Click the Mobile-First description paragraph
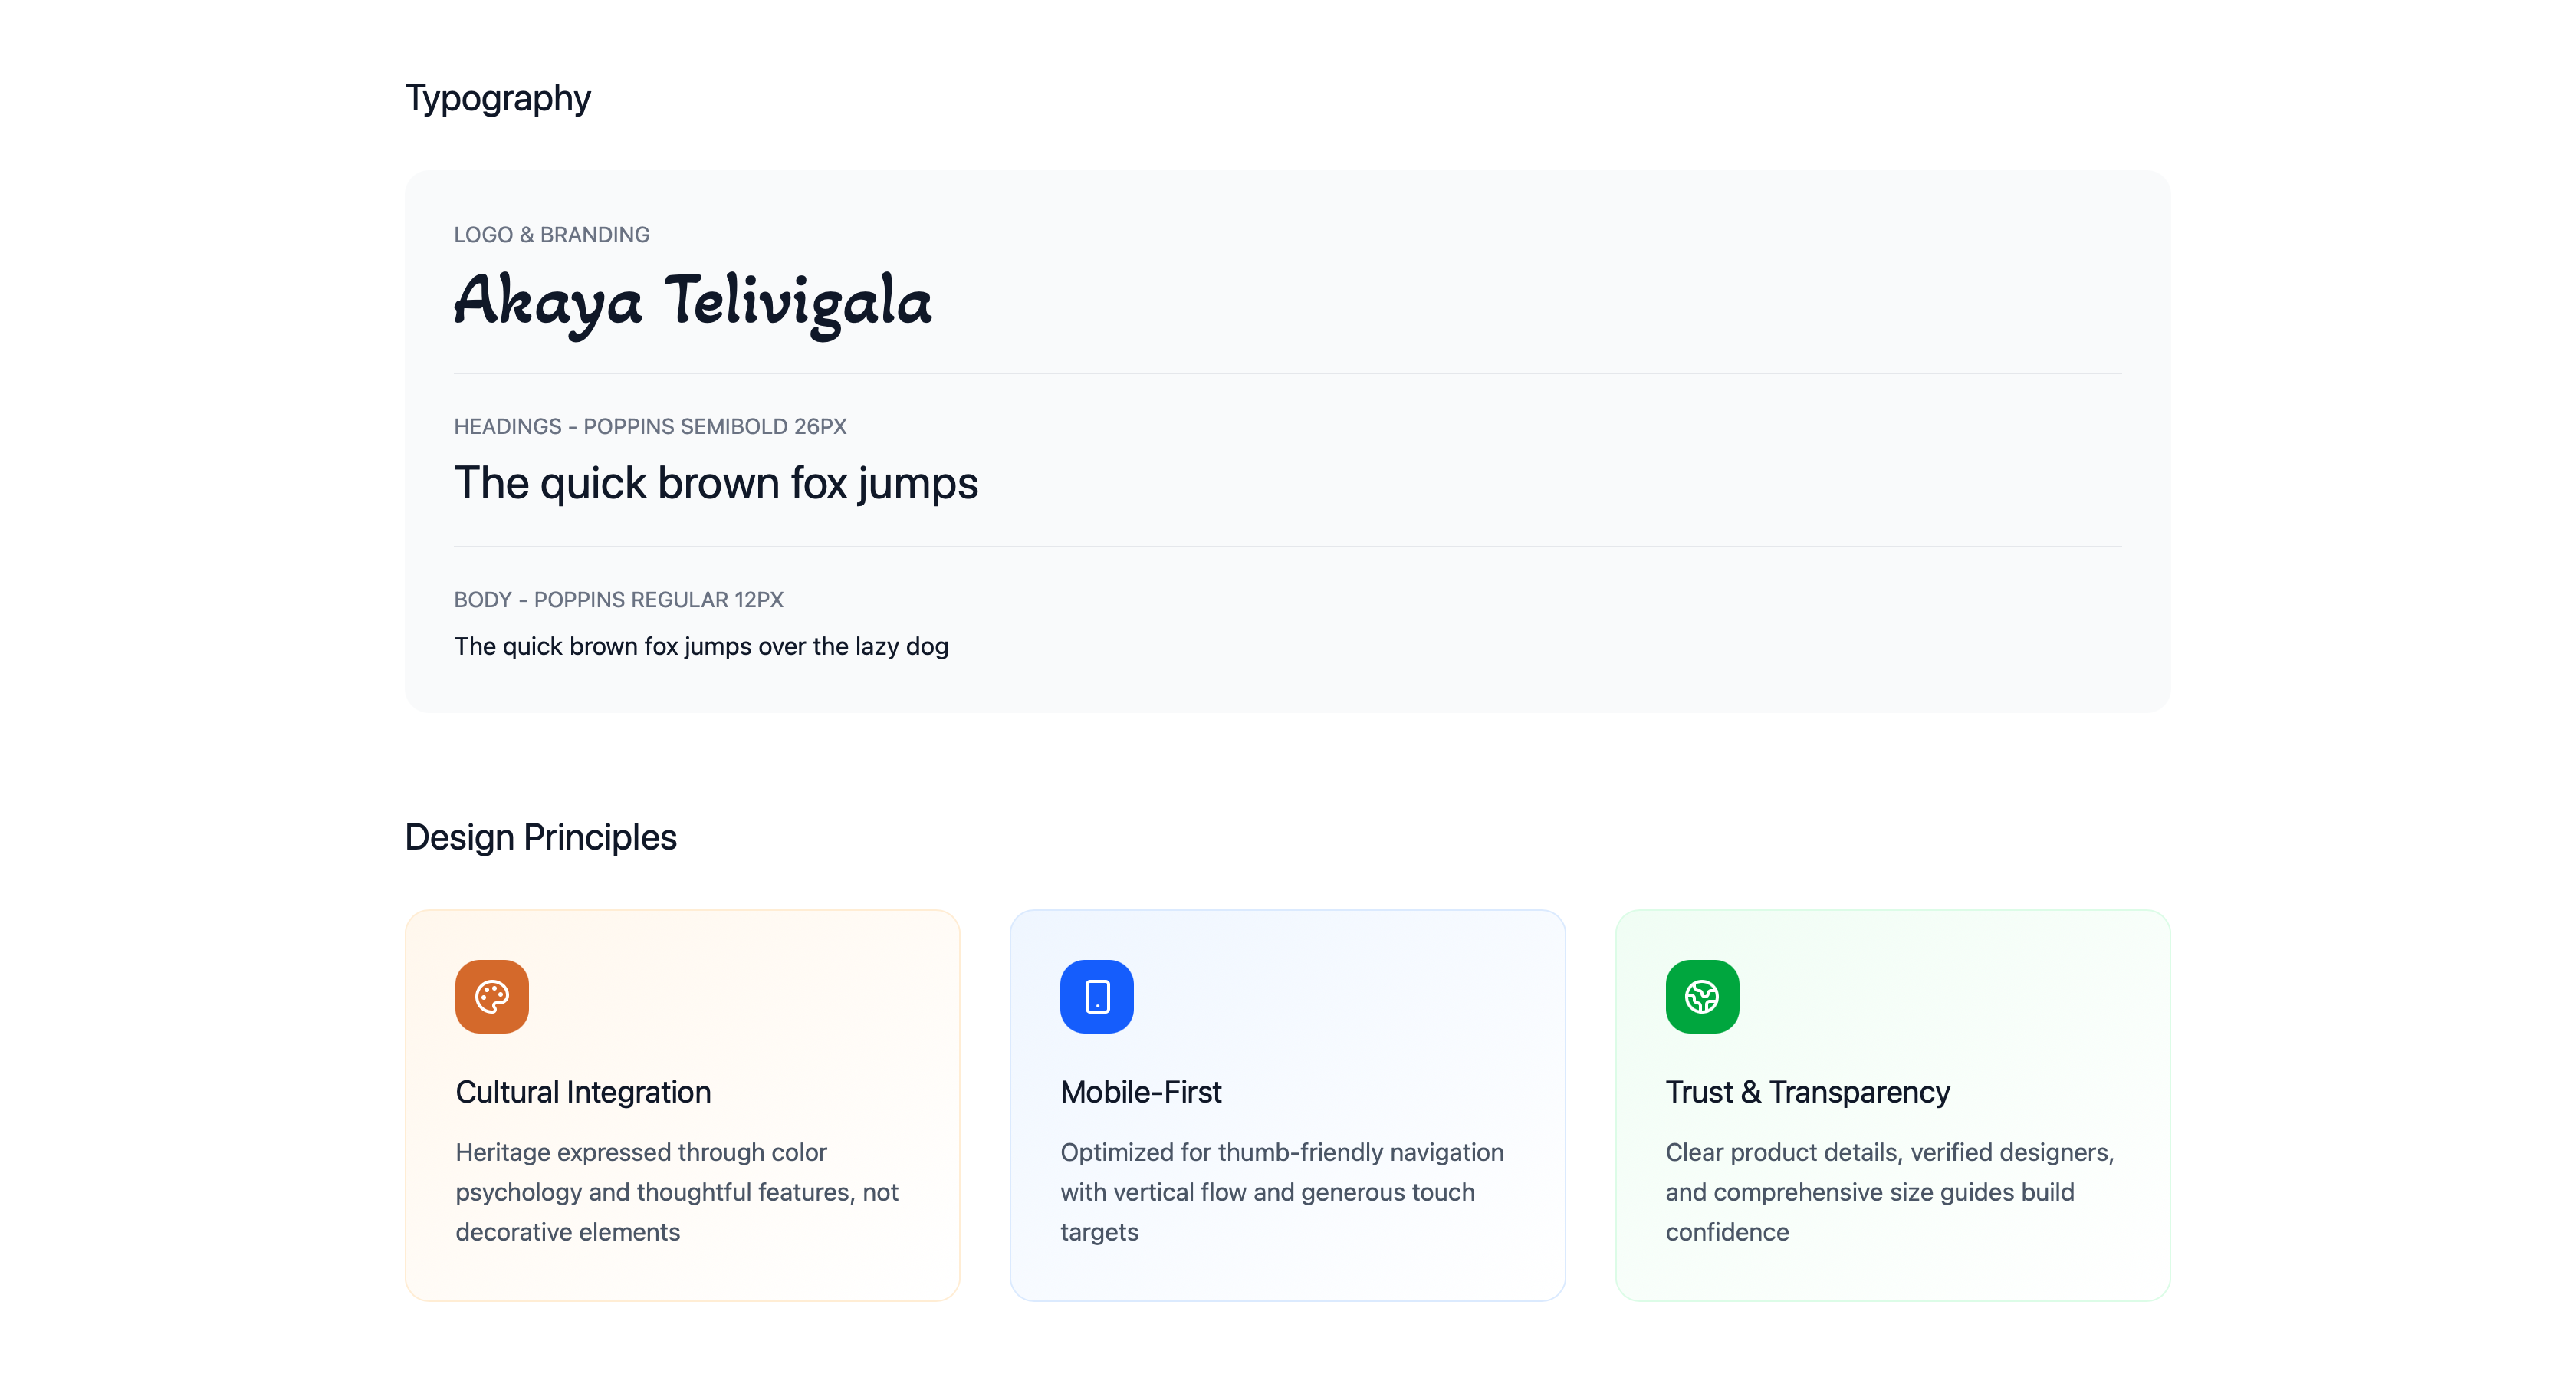 point(1280,1192)
